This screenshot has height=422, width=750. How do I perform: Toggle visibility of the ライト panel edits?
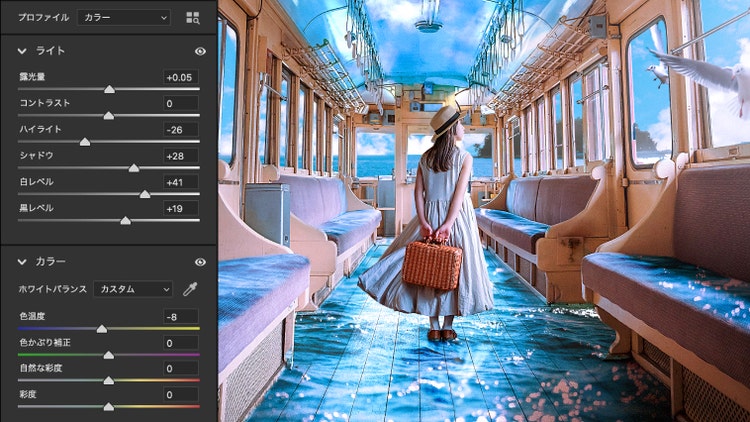(200, 51)
